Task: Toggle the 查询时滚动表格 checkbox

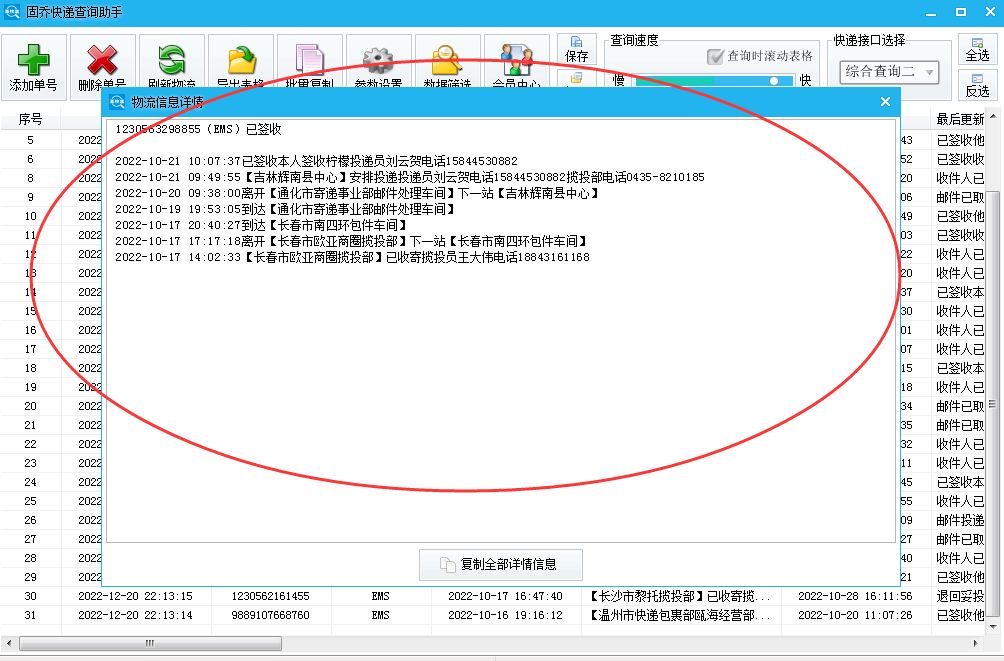Action: 718,56
